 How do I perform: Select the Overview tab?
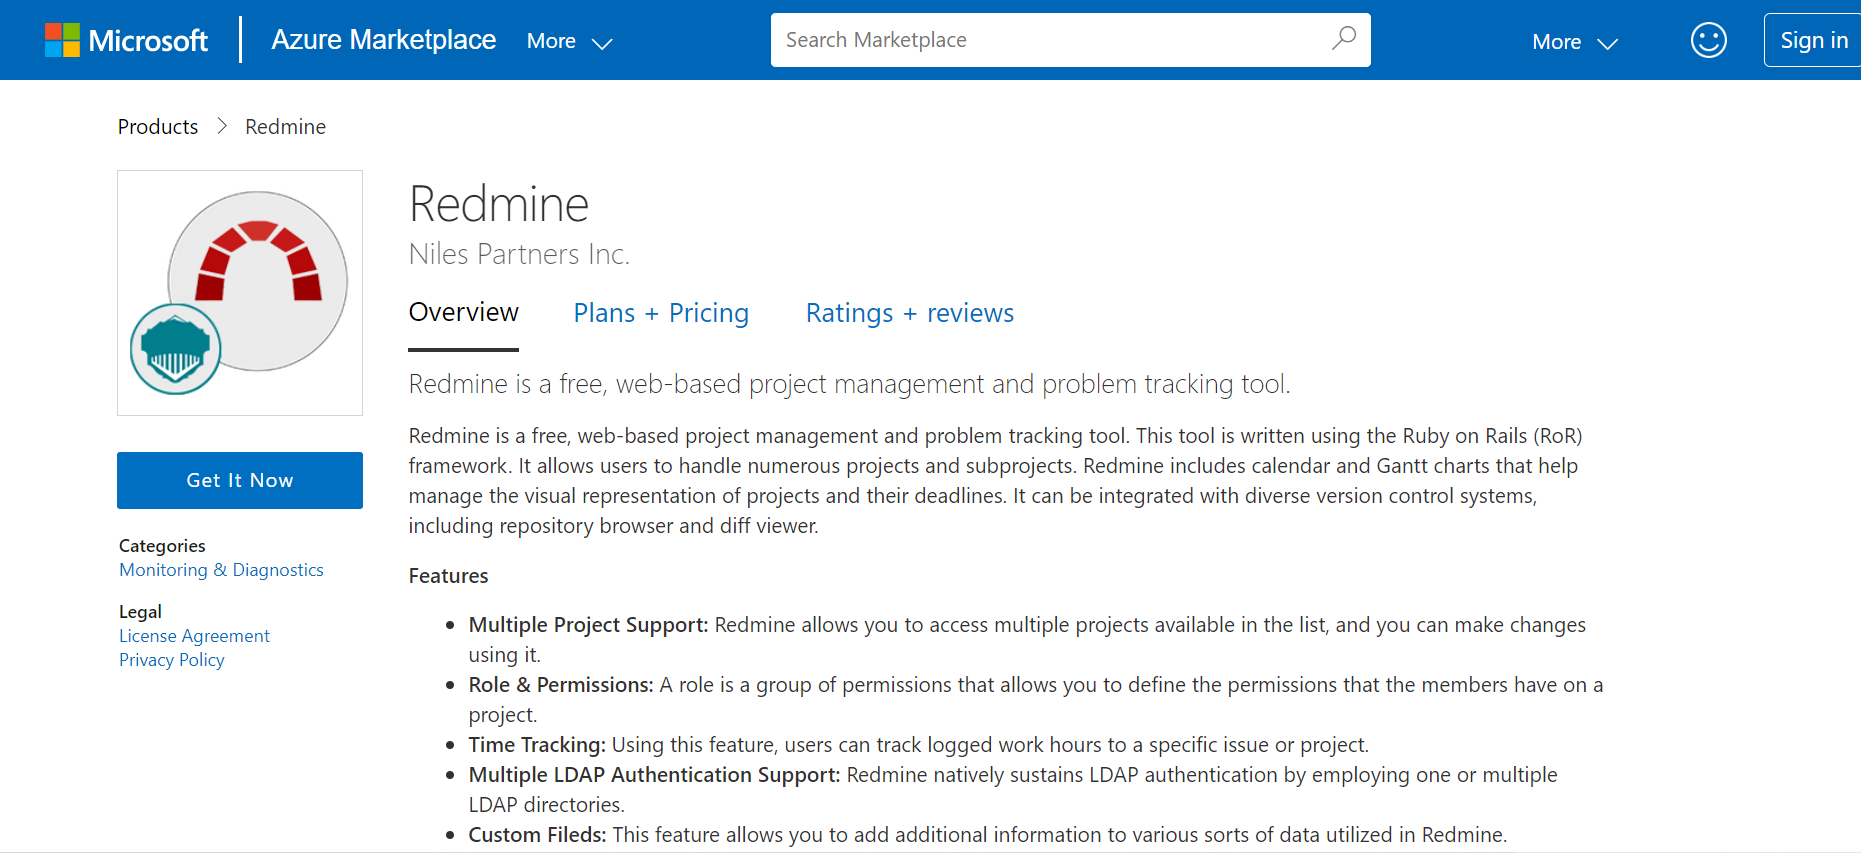point(463,313)
